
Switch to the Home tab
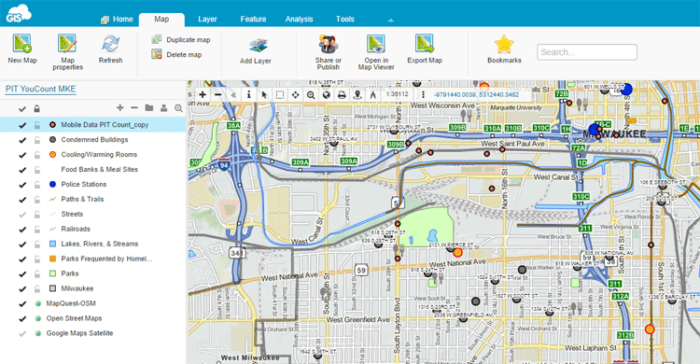tap(117, 19)
